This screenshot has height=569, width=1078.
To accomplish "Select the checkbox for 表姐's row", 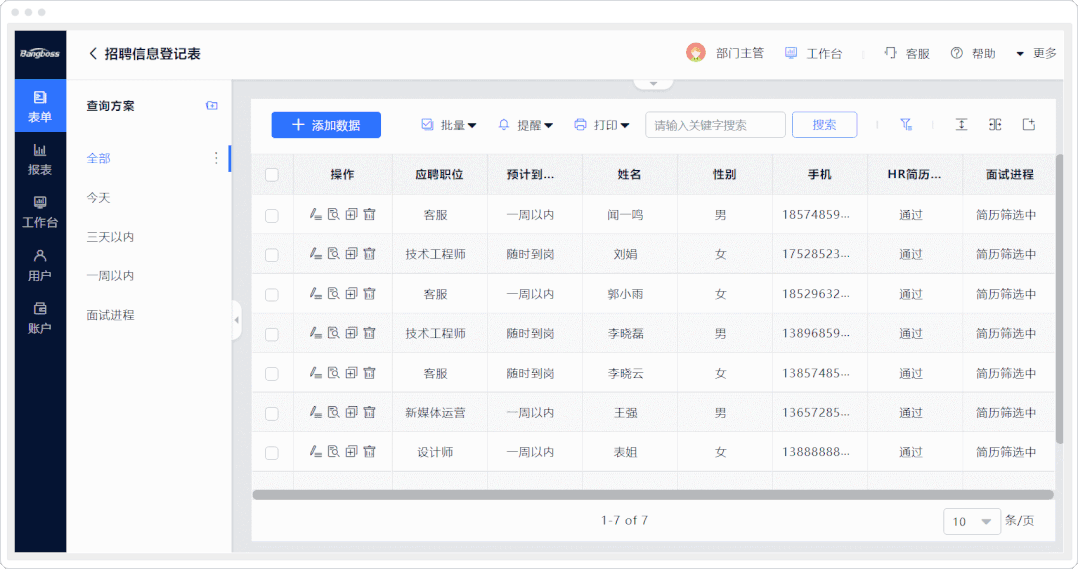I will pyautogui.click(x=272, y=452).
